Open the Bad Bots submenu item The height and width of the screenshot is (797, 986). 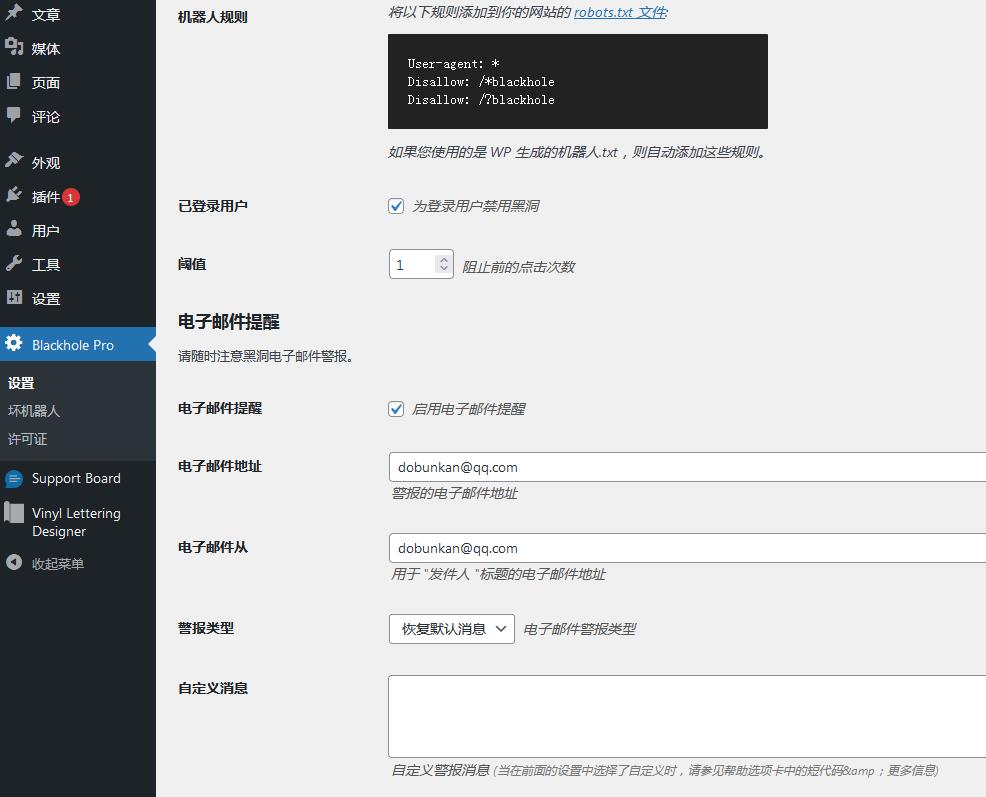[34, 411]
